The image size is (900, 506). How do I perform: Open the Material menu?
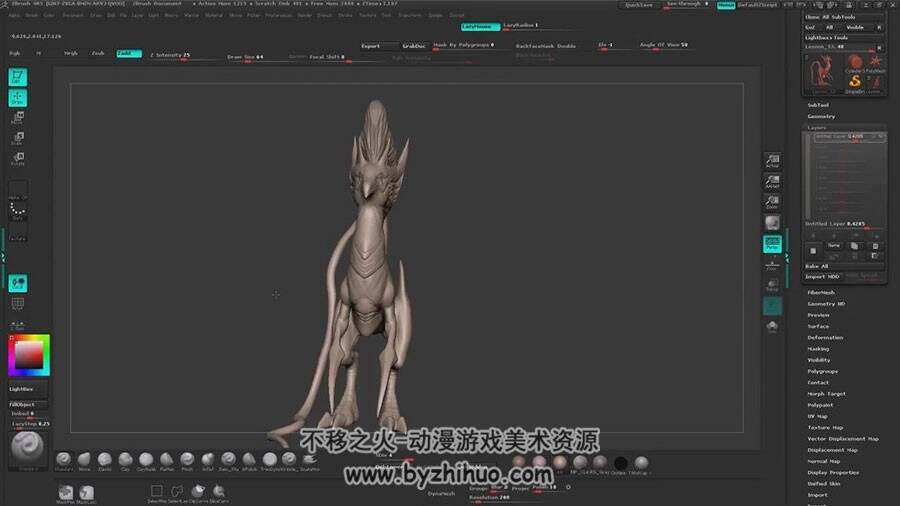(x=214, y=15)
